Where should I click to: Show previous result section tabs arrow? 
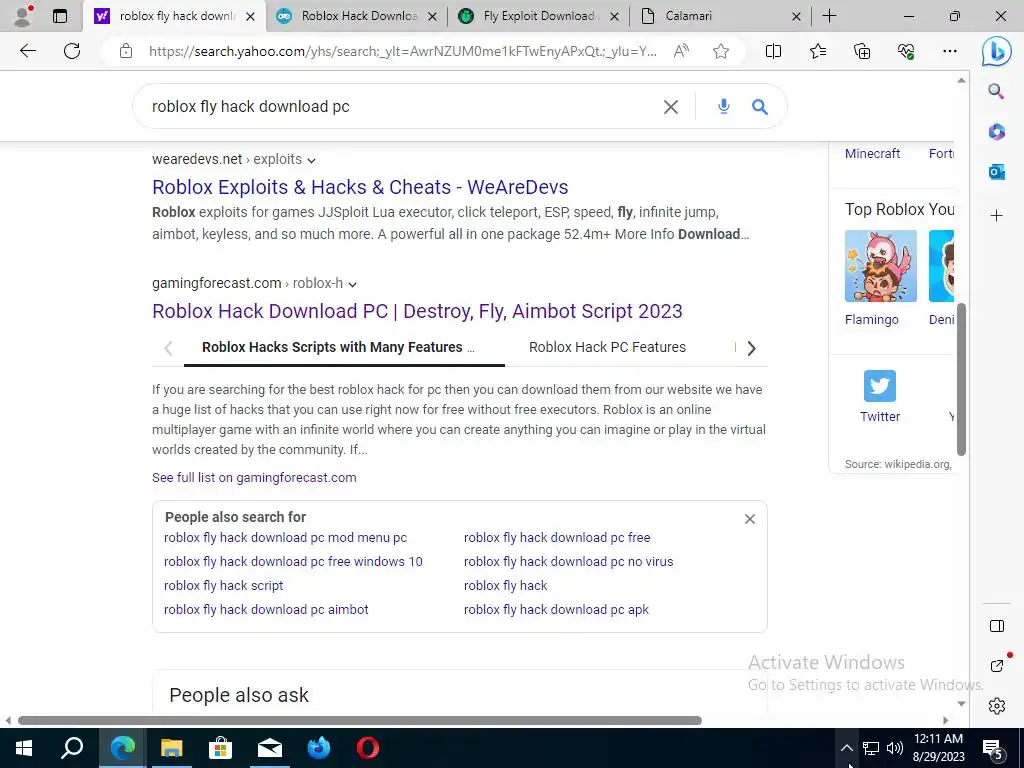168,348
